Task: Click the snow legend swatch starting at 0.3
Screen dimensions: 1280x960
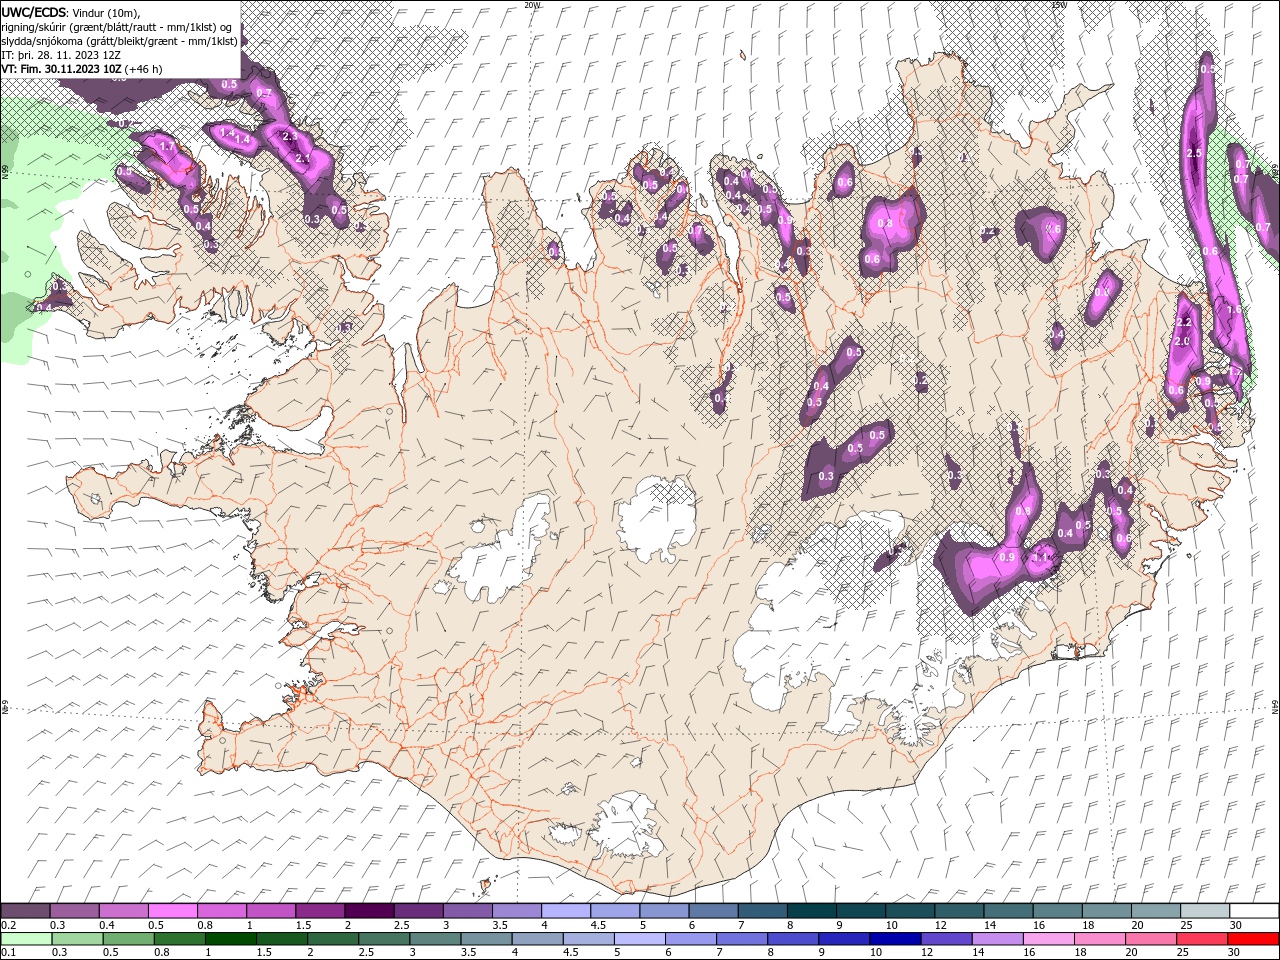Action: (x=74, y=911)
